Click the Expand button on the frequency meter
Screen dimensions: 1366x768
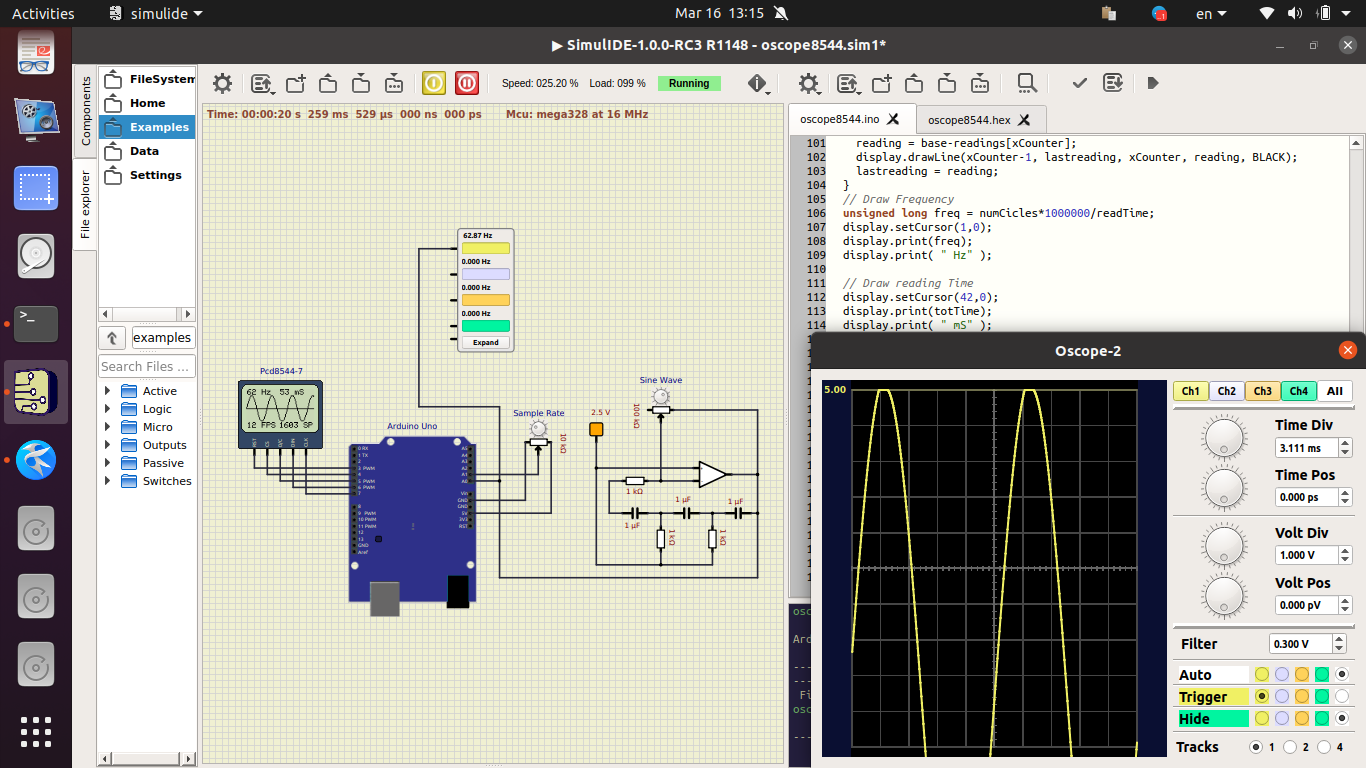coord(485,342)
